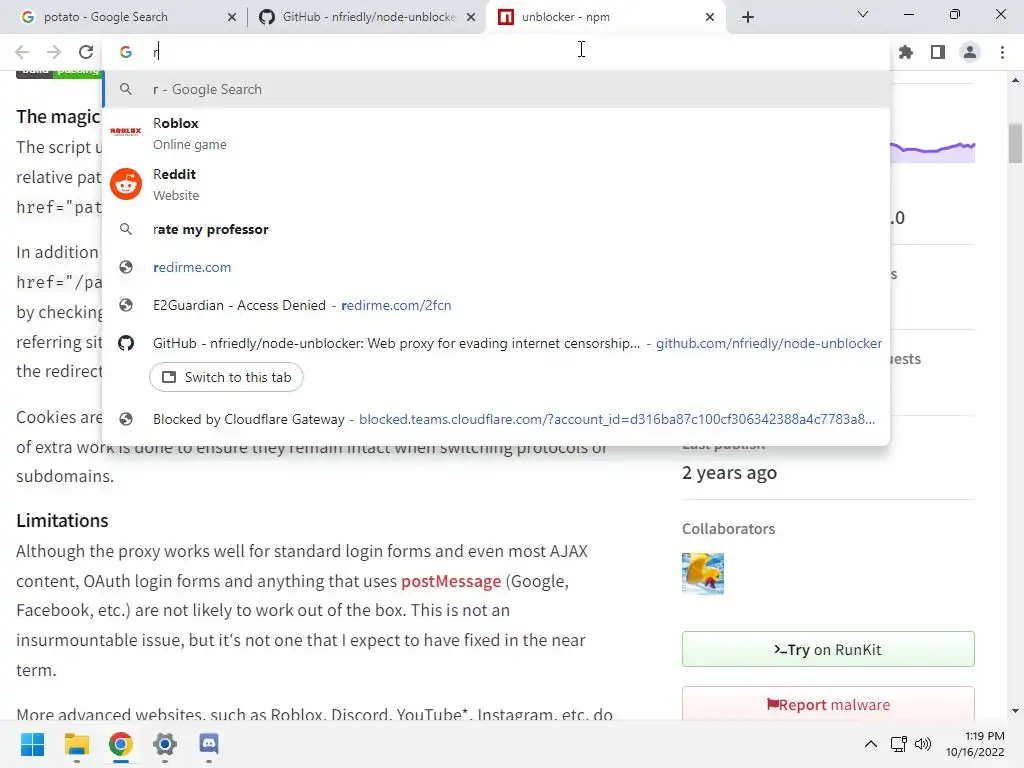Image resolution: width=1024 pixels, height=768 pixels.
Task: Pick the Reddit website suggestion
Action: (496, 184)
